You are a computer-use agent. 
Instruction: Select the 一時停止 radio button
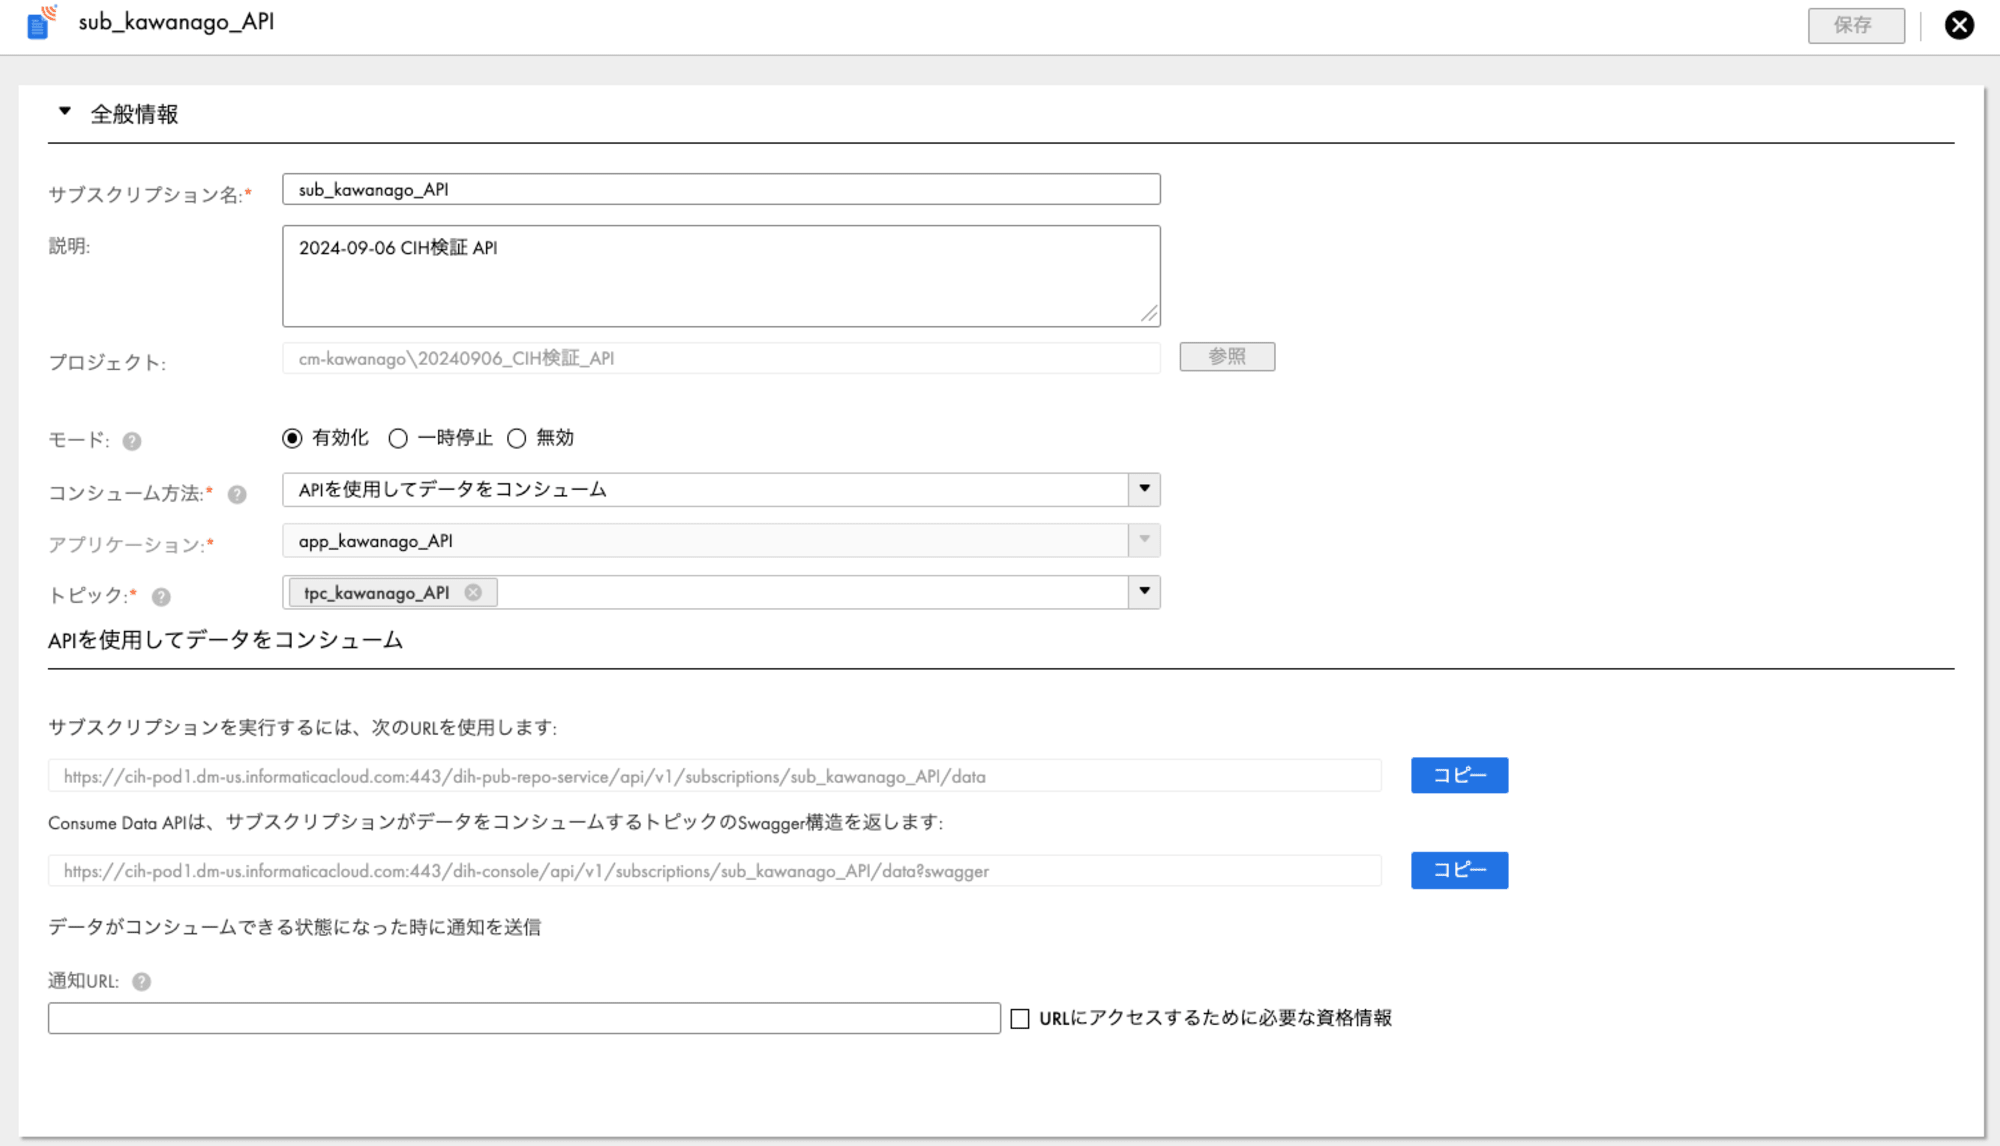[398, 438]
